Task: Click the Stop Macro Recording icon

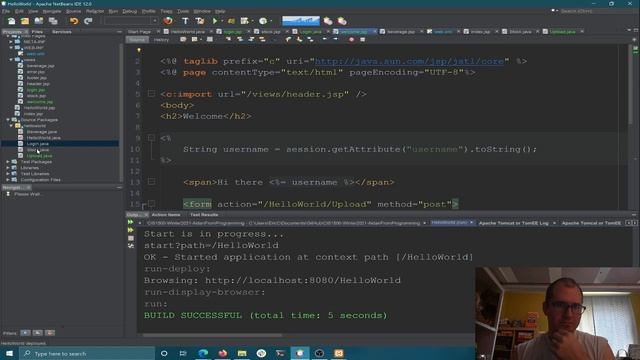Action: pos(362,40)
